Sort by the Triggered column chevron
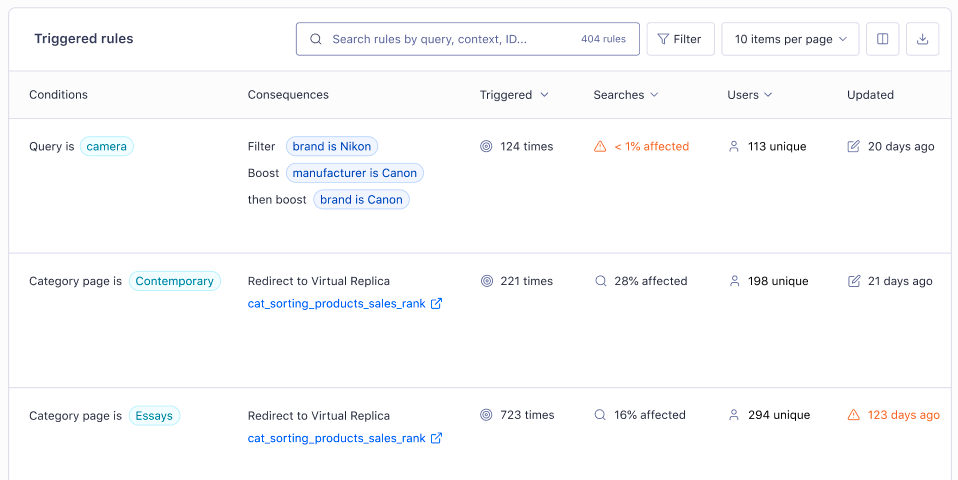Image resolution: width=958 pixels, height=480 pixels. click(544, 95)
